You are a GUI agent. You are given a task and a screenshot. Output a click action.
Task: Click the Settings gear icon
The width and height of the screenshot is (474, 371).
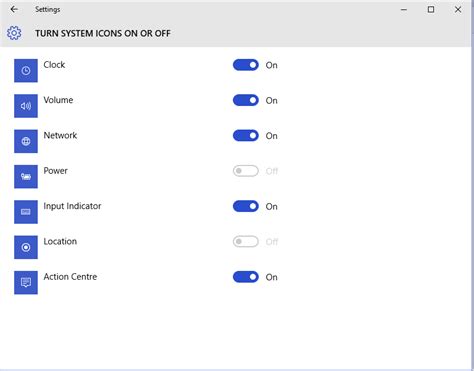coord(14,33)
